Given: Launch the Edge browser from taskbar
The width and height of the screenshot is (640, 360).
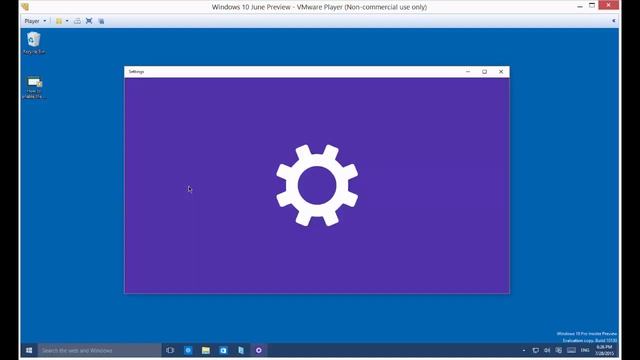Looking at the screenshot, I should pyautogui.click(x=188, y=350).
